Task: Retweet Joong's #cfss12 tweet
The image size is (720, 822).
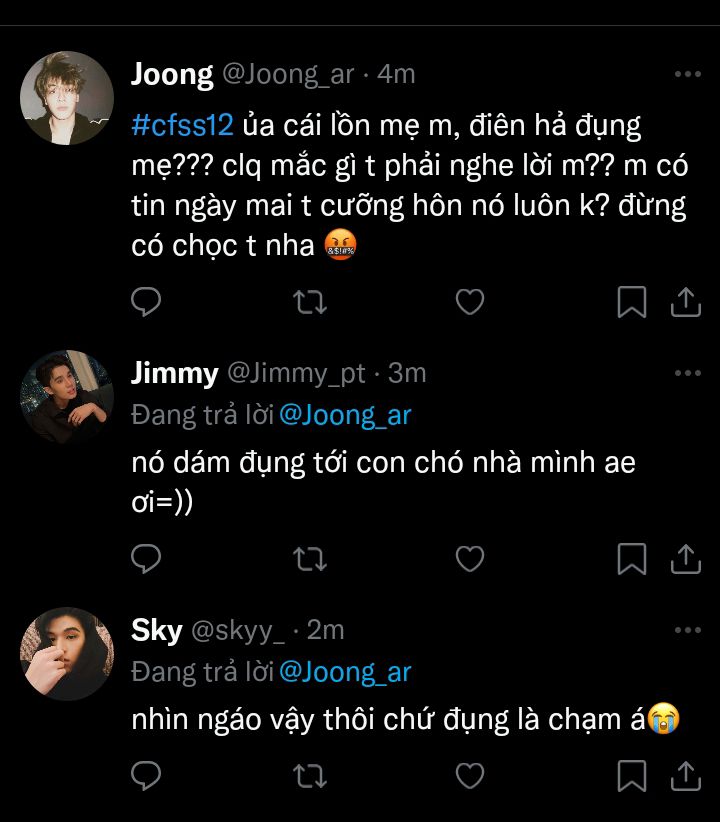Action: (x=309, y=301)
